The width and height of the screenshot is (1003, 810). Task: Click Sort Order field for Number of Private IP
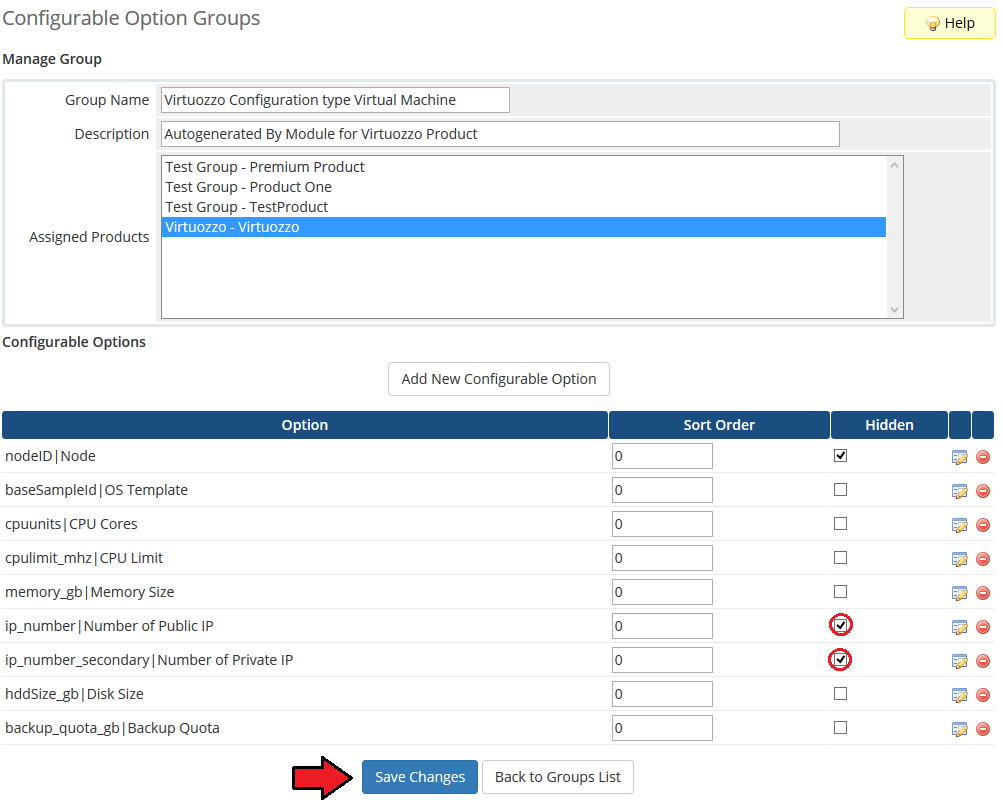(x=662, y=660)
